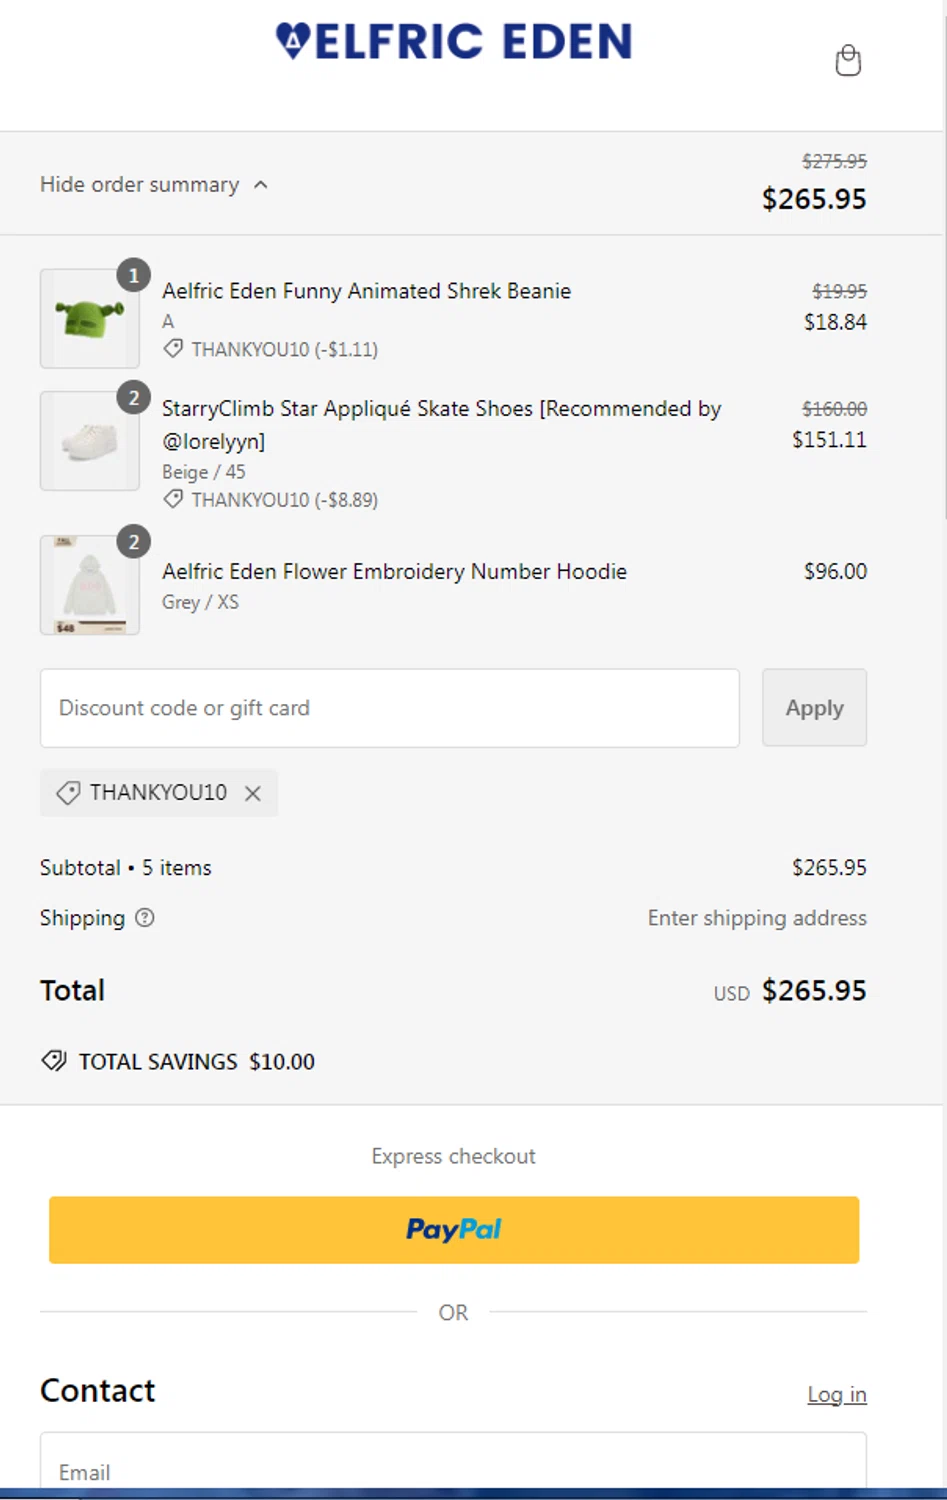Click Hide order summary text
The height and width of the screenshot is (1500, 947).
click(139, 185)
